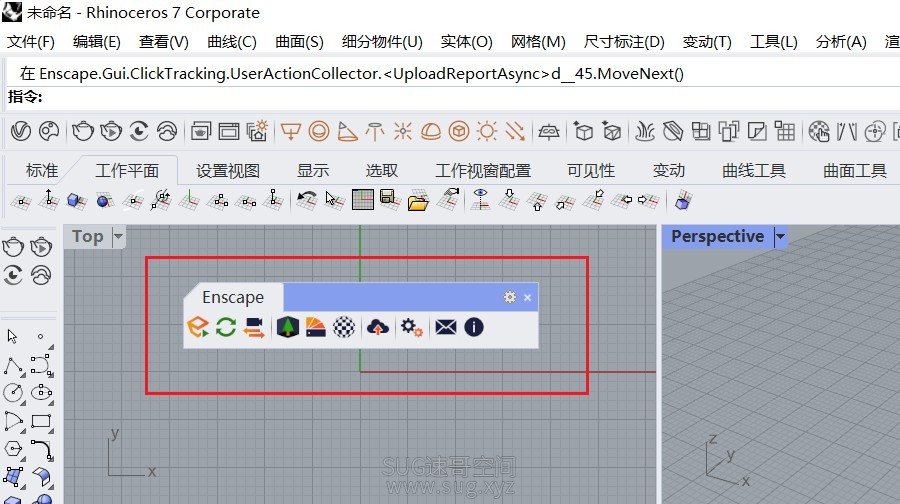Viewport: 900px width, 504px height.
Task: Click undo CPlane change icon
Action: [307, 200]
